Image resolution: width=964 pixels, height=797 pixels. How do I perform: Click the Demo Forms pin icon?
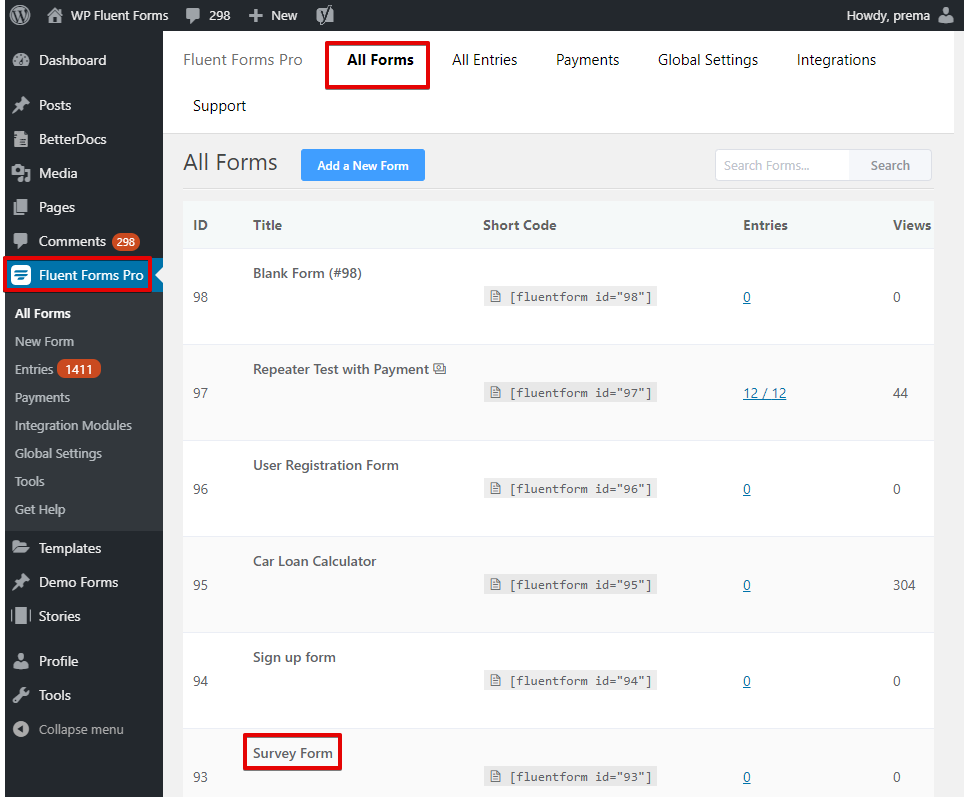click(22, 582)
